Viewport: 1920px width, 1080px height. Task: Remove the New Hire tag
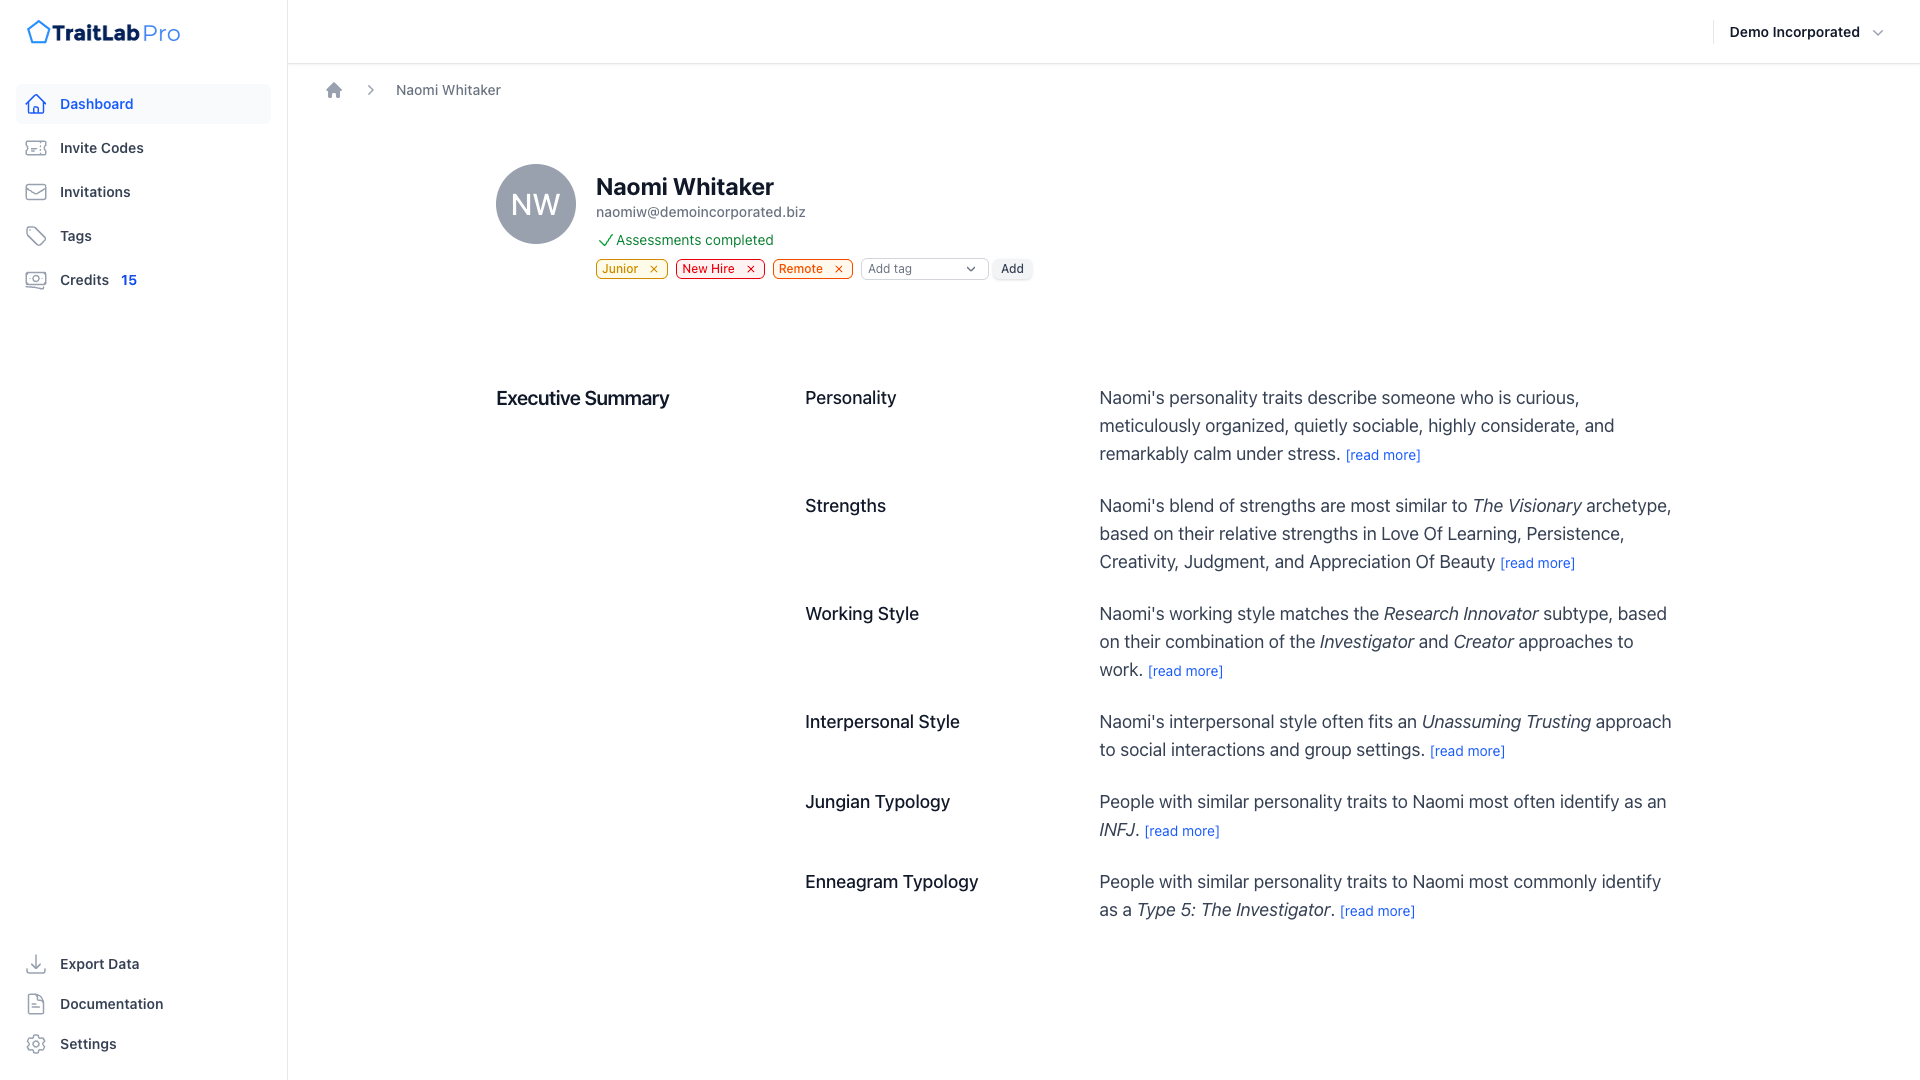(x=751, y=269)
